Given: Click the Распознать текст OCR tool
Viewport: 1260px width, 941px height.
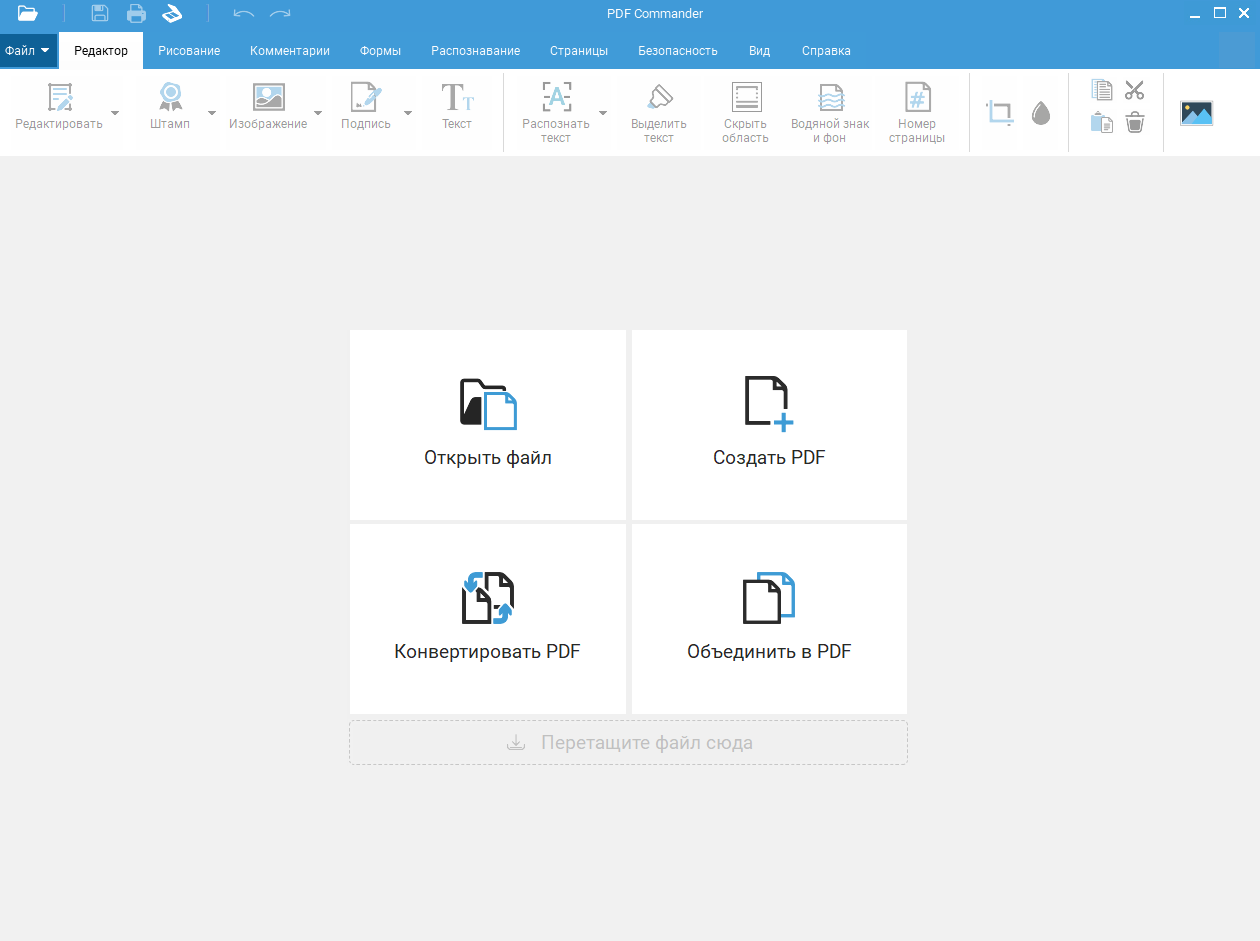Looking at the screenshot, I should (x=556, y=113).
